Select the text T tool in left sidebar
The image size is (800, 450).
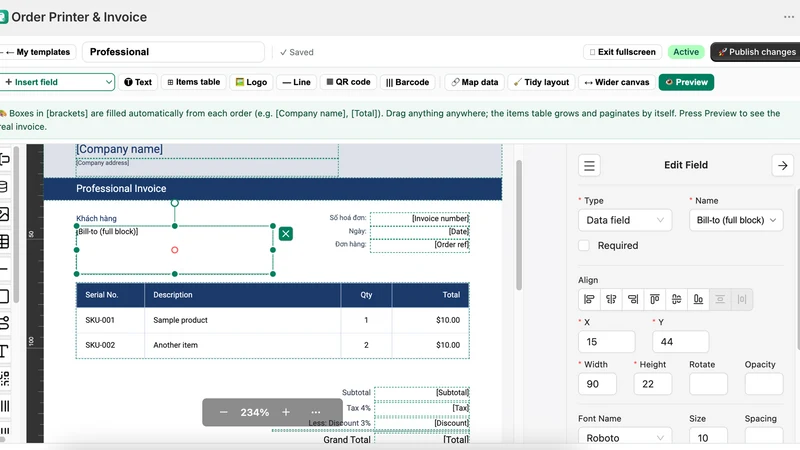point(4,351)
